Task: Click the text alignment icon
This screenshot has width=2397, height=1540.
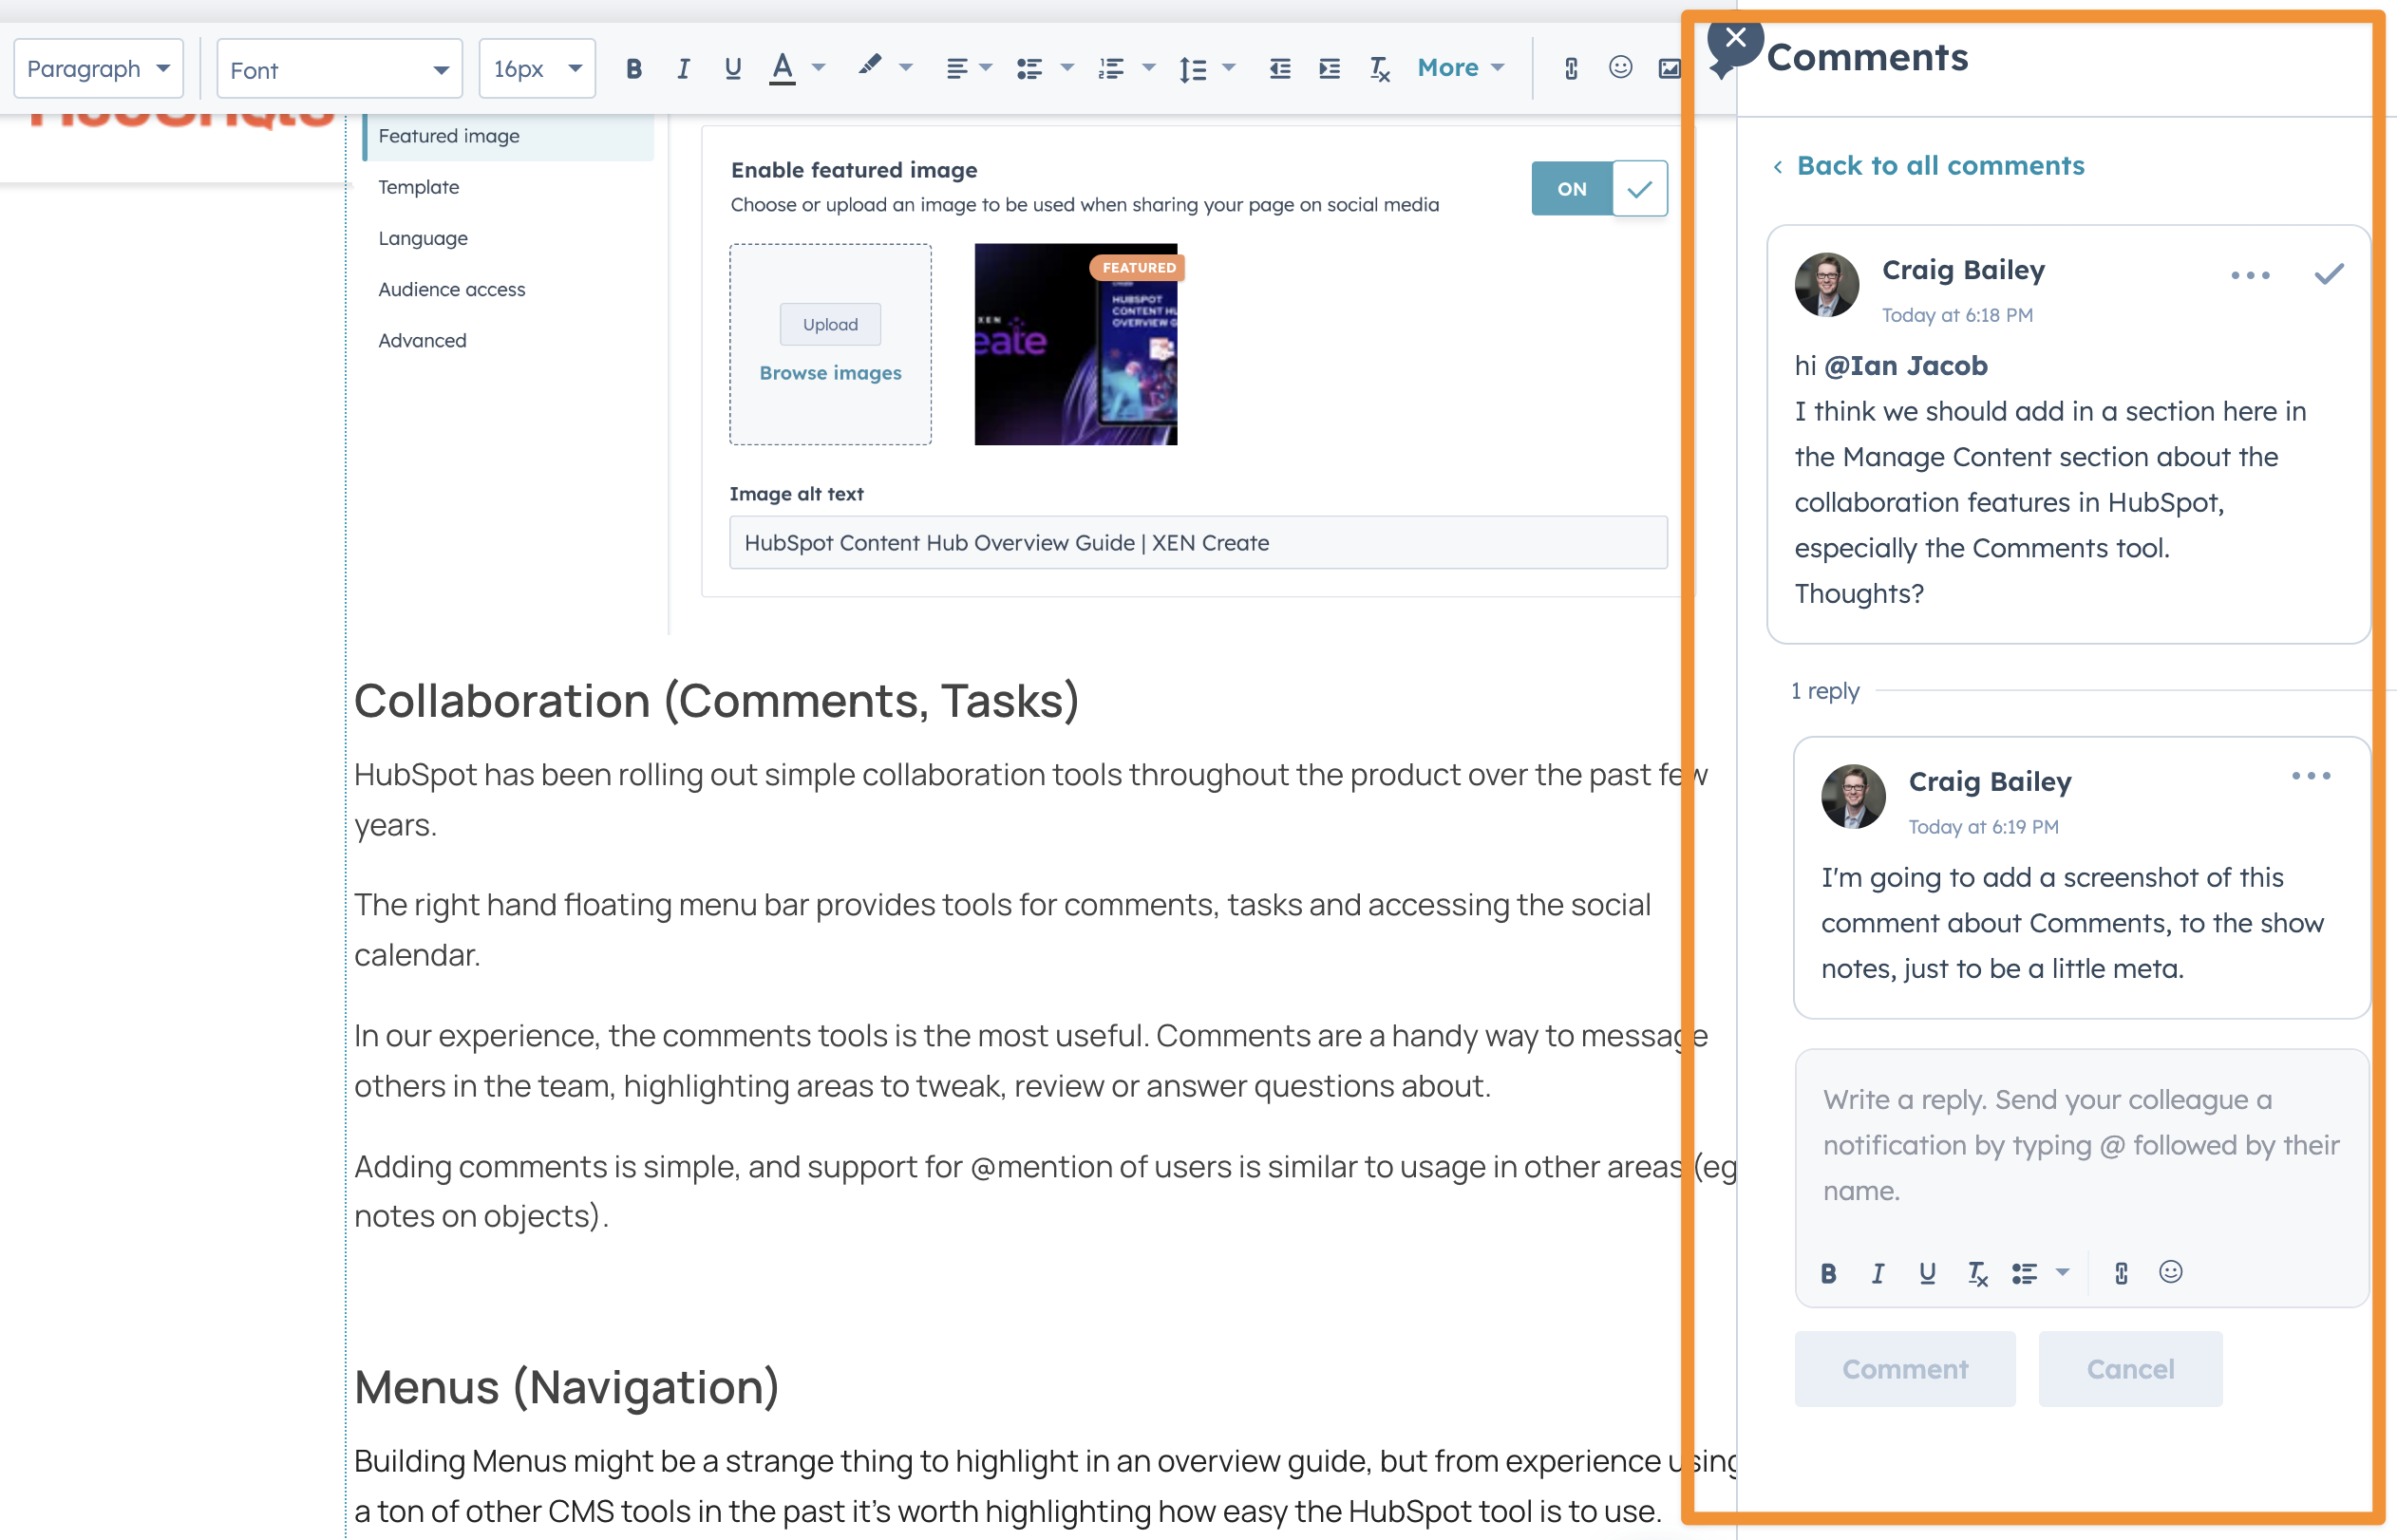Action: coord(957,69)
